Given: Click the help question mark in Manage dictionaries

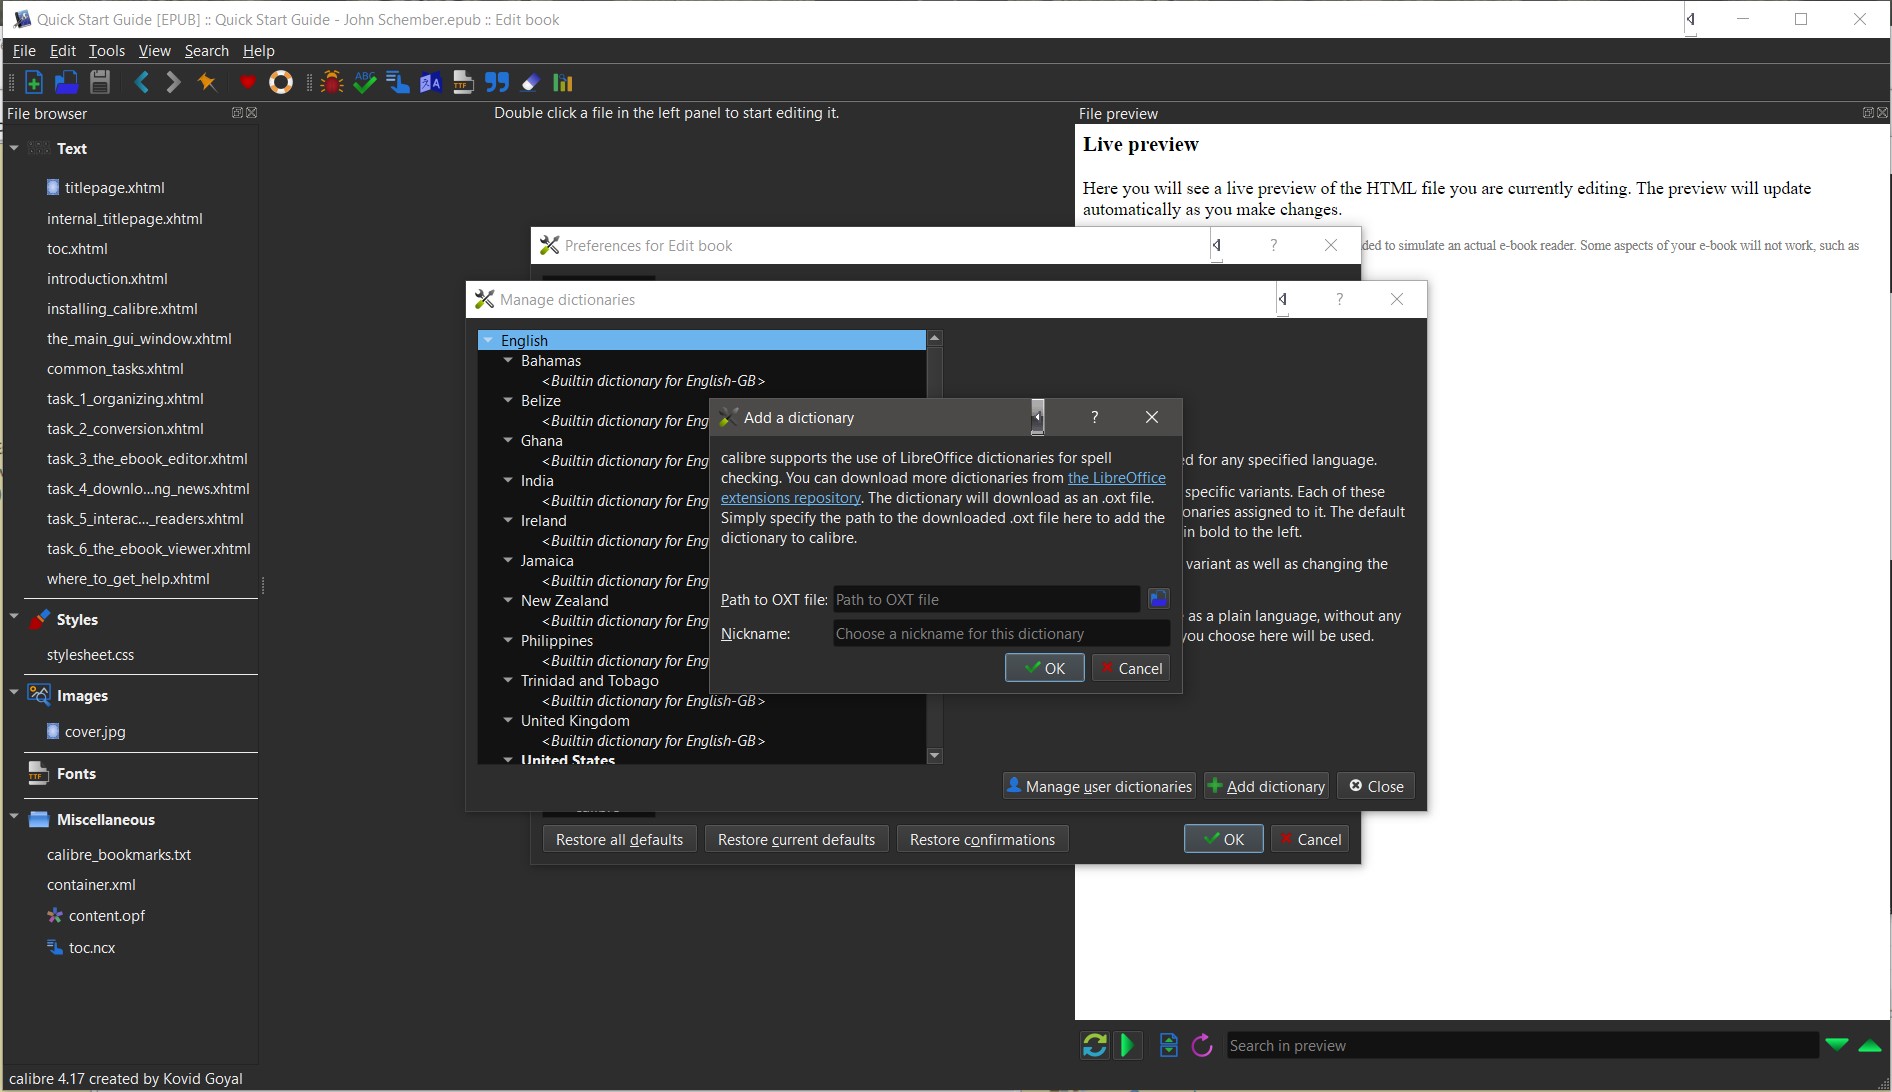Looking at the screenshot, I should 1340,299.
